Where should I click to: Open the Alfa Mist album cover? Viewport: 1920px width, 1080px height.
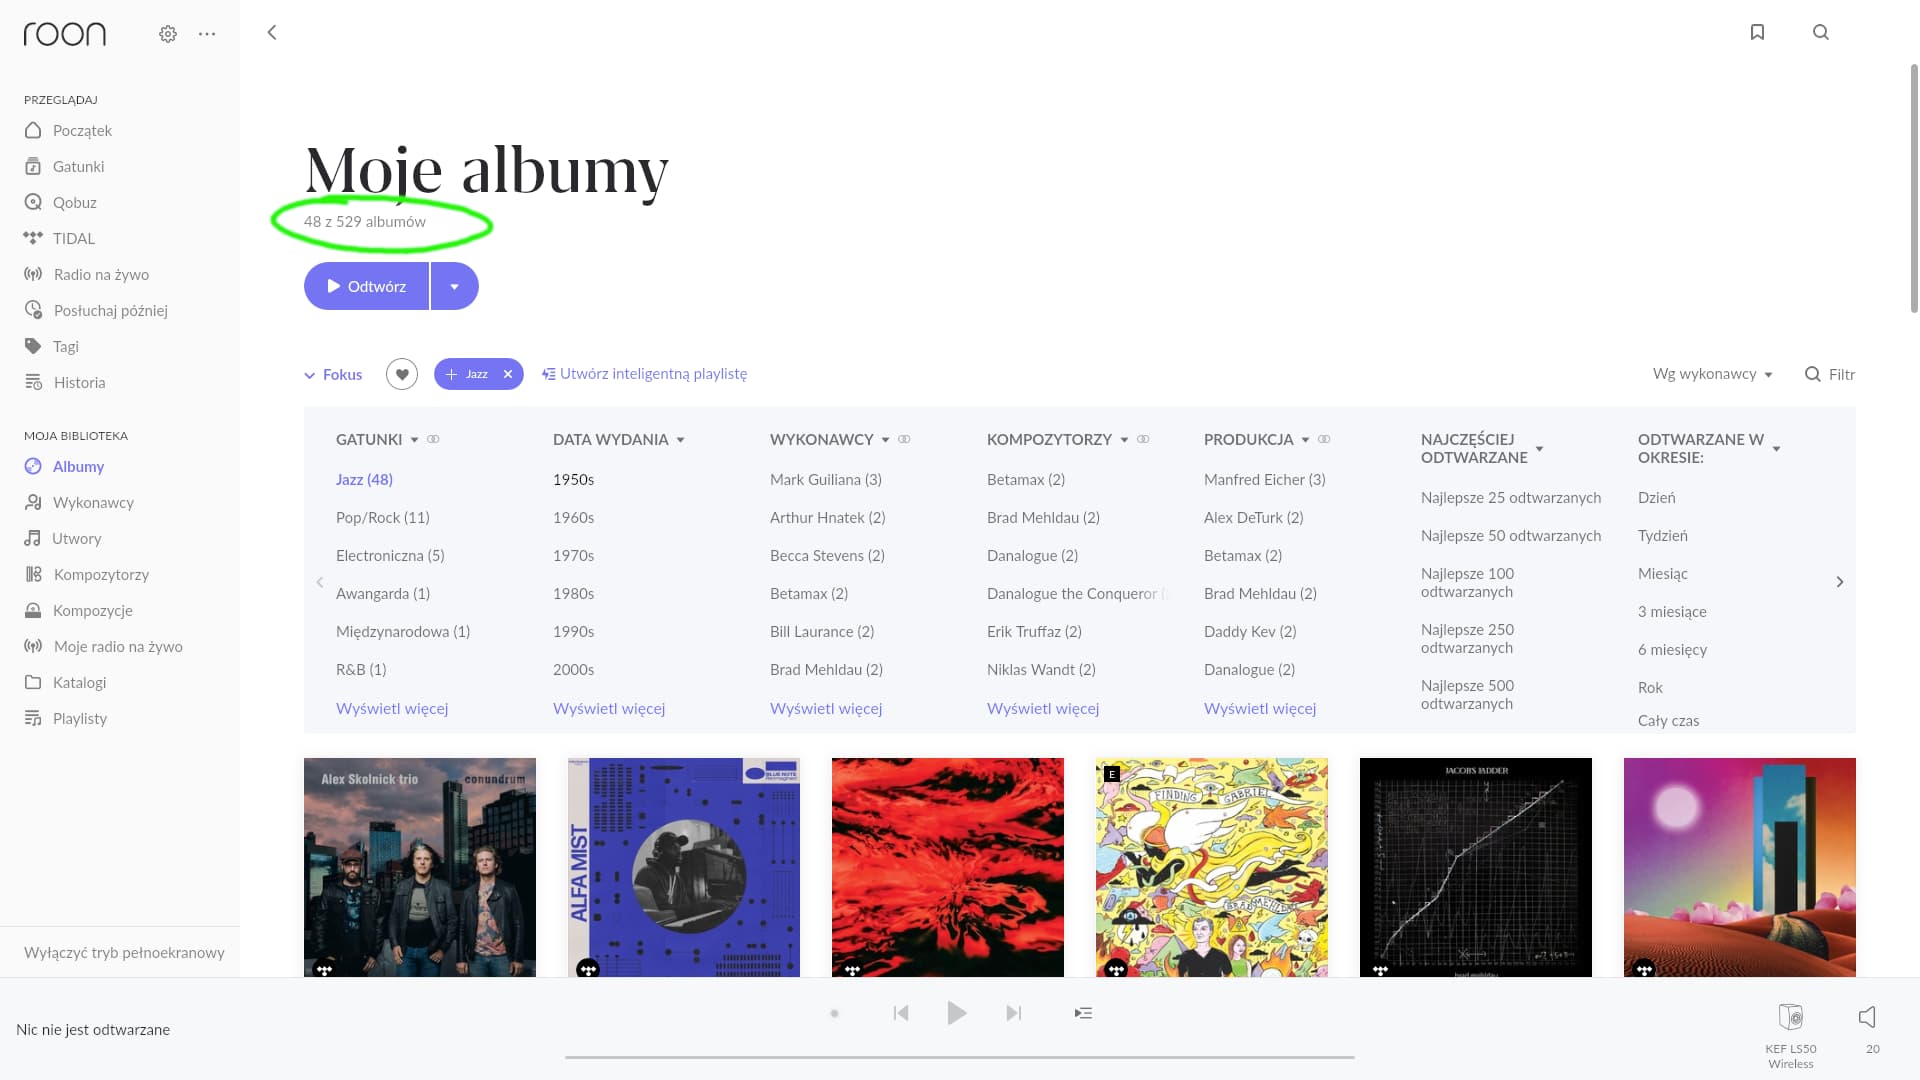point(684,867)
